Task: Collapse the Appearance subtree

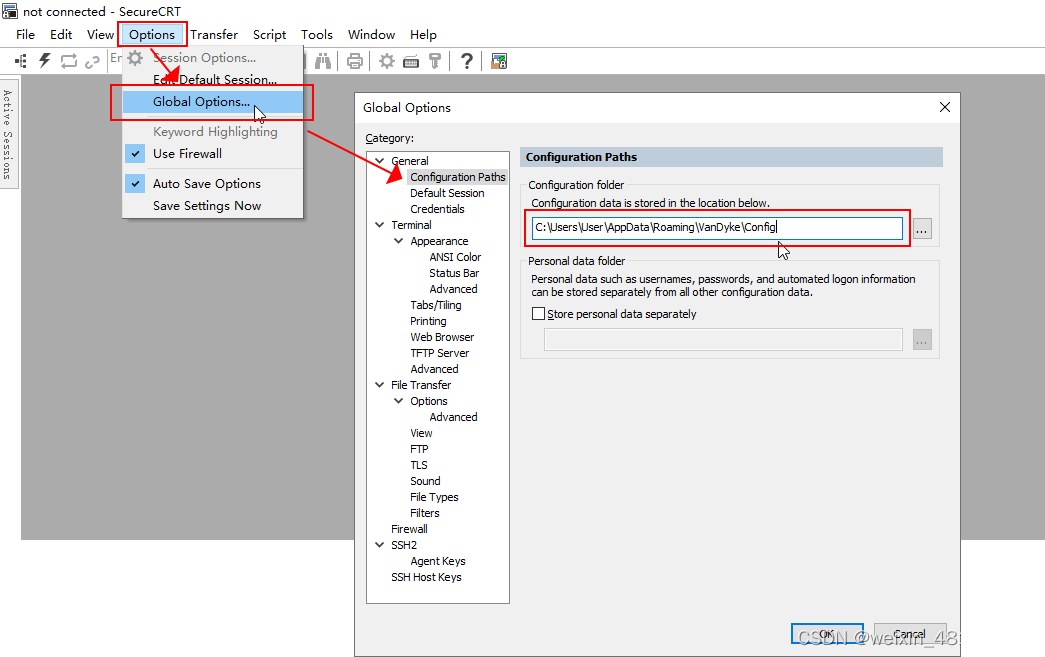Action: pyautogui.click(x=399, y=241)
